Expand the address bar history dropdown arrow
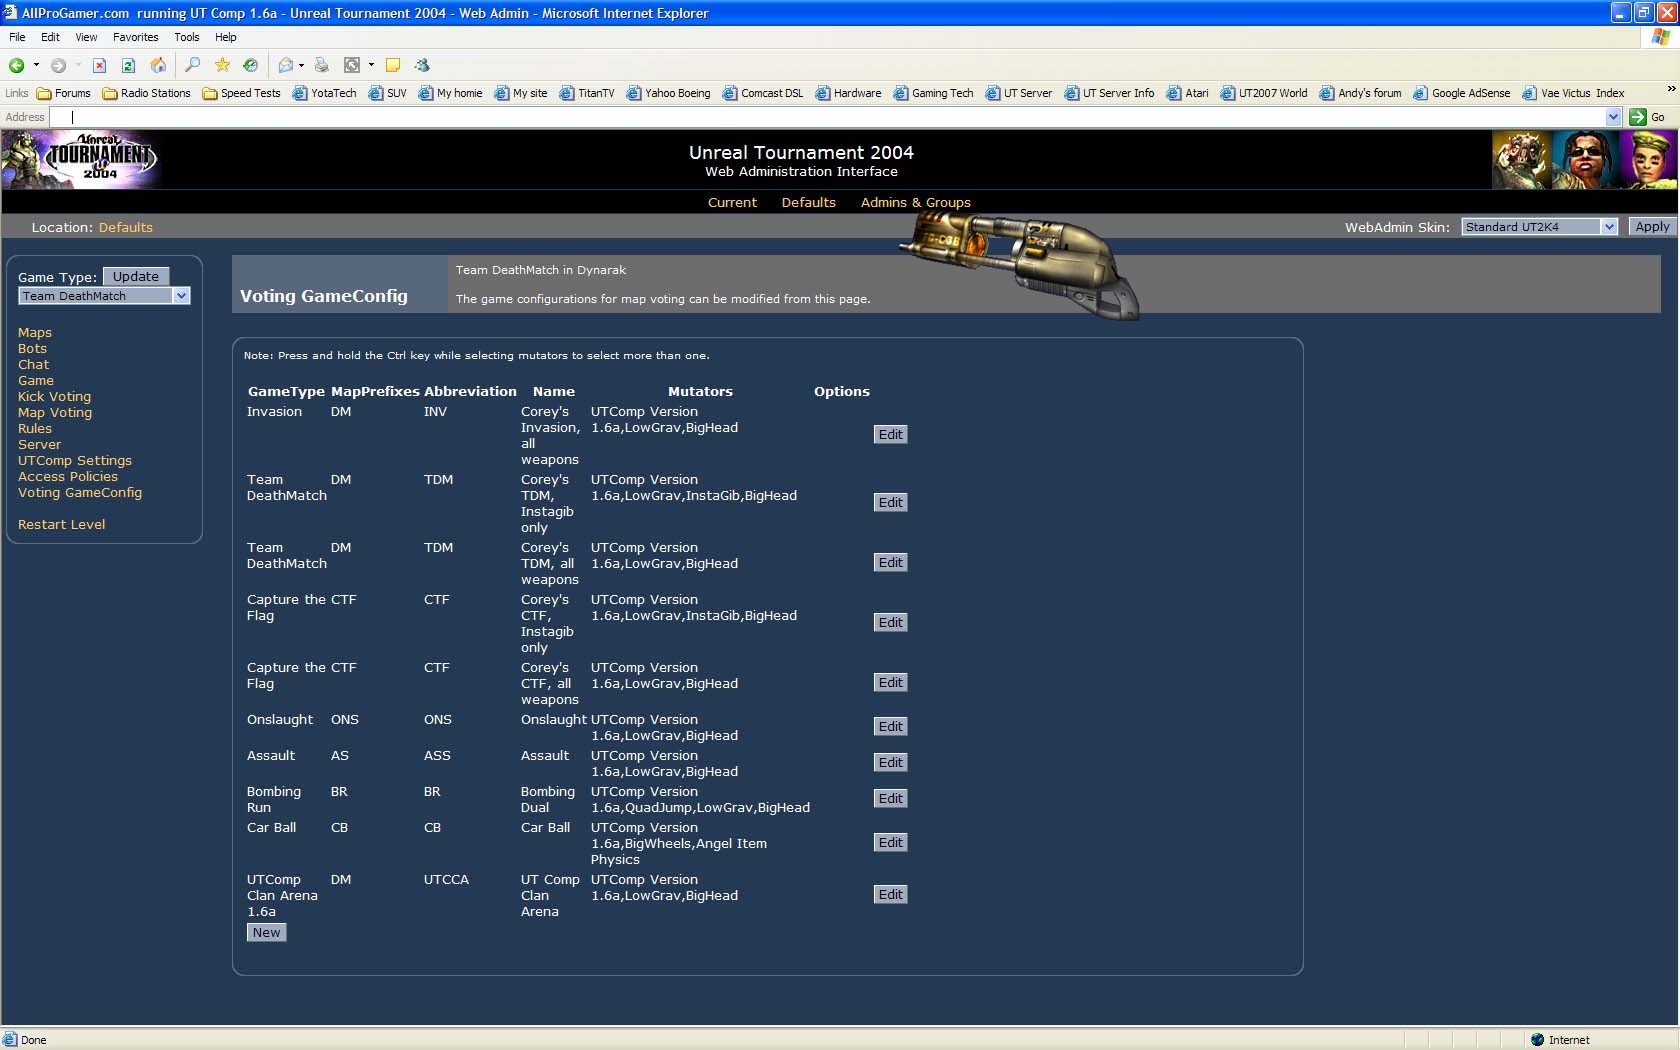1680x1050 pixels. pos(1613,117)
